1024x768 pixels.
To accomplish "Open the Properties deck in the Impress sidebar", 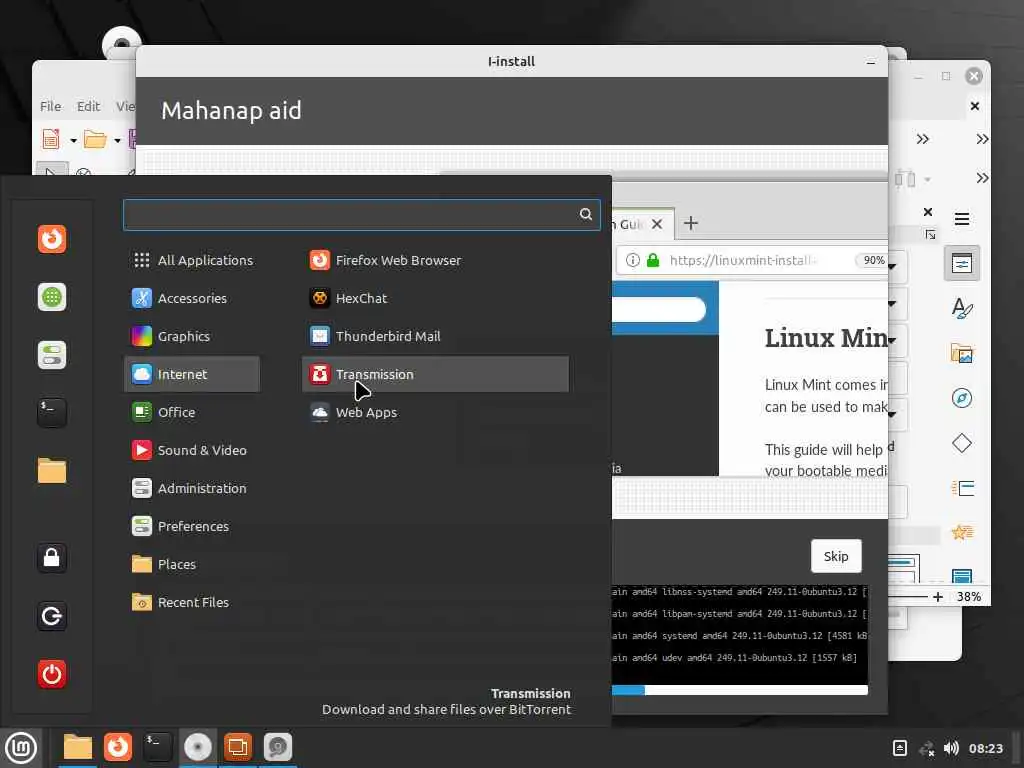I will 961,263.
